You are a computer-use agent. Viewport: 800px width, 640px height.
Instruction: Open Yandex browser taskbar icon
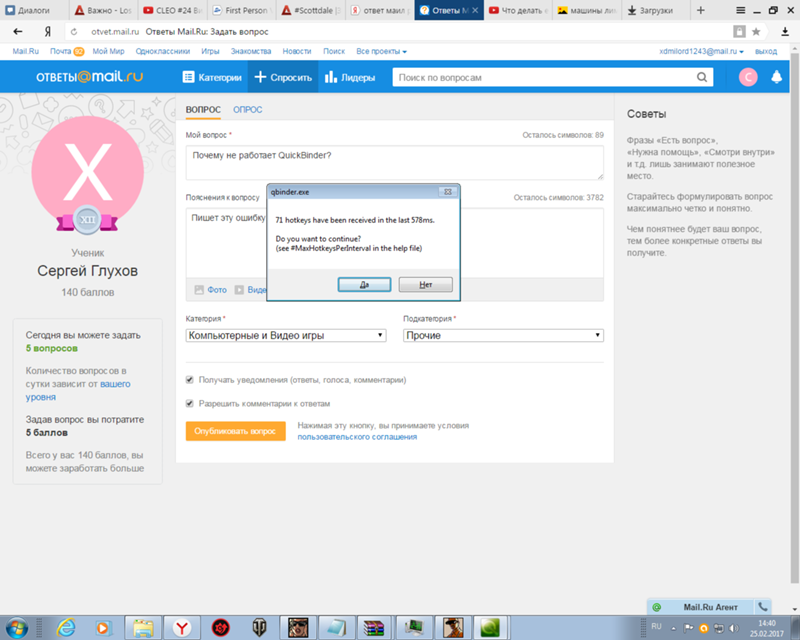(182, 627)
